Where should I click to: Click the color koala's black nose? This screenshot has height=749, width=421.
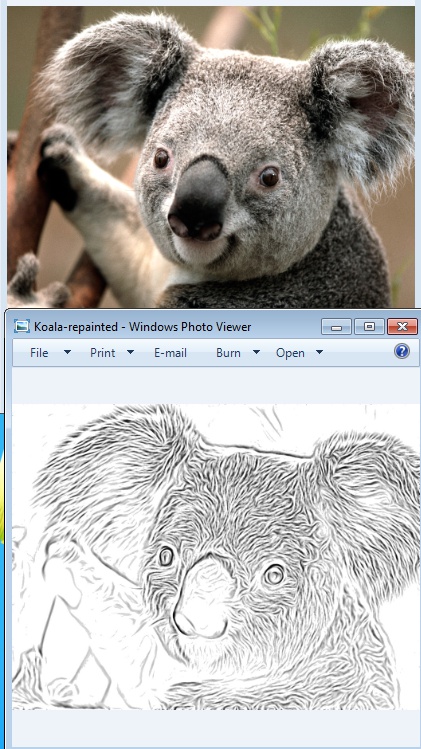(199, 200)
